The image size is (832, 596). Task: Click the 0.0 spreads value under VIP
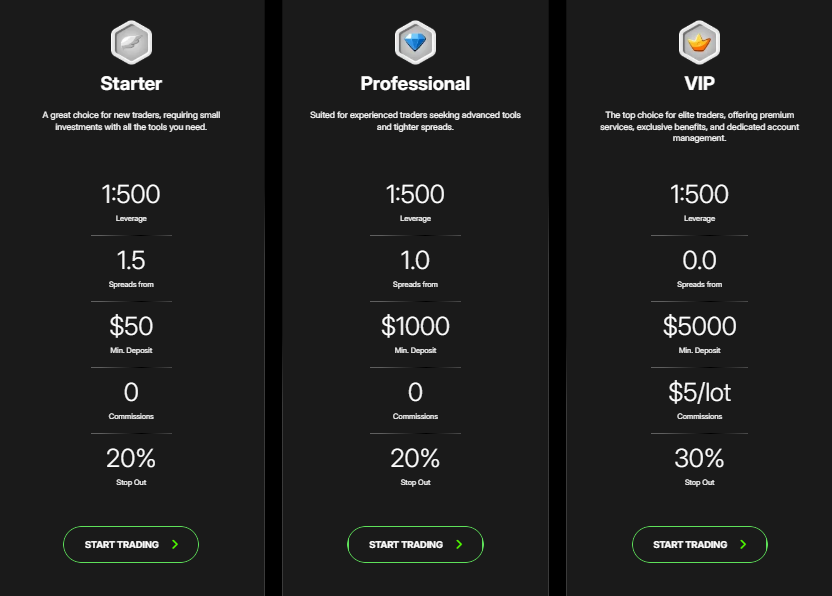tap(699, 260)
